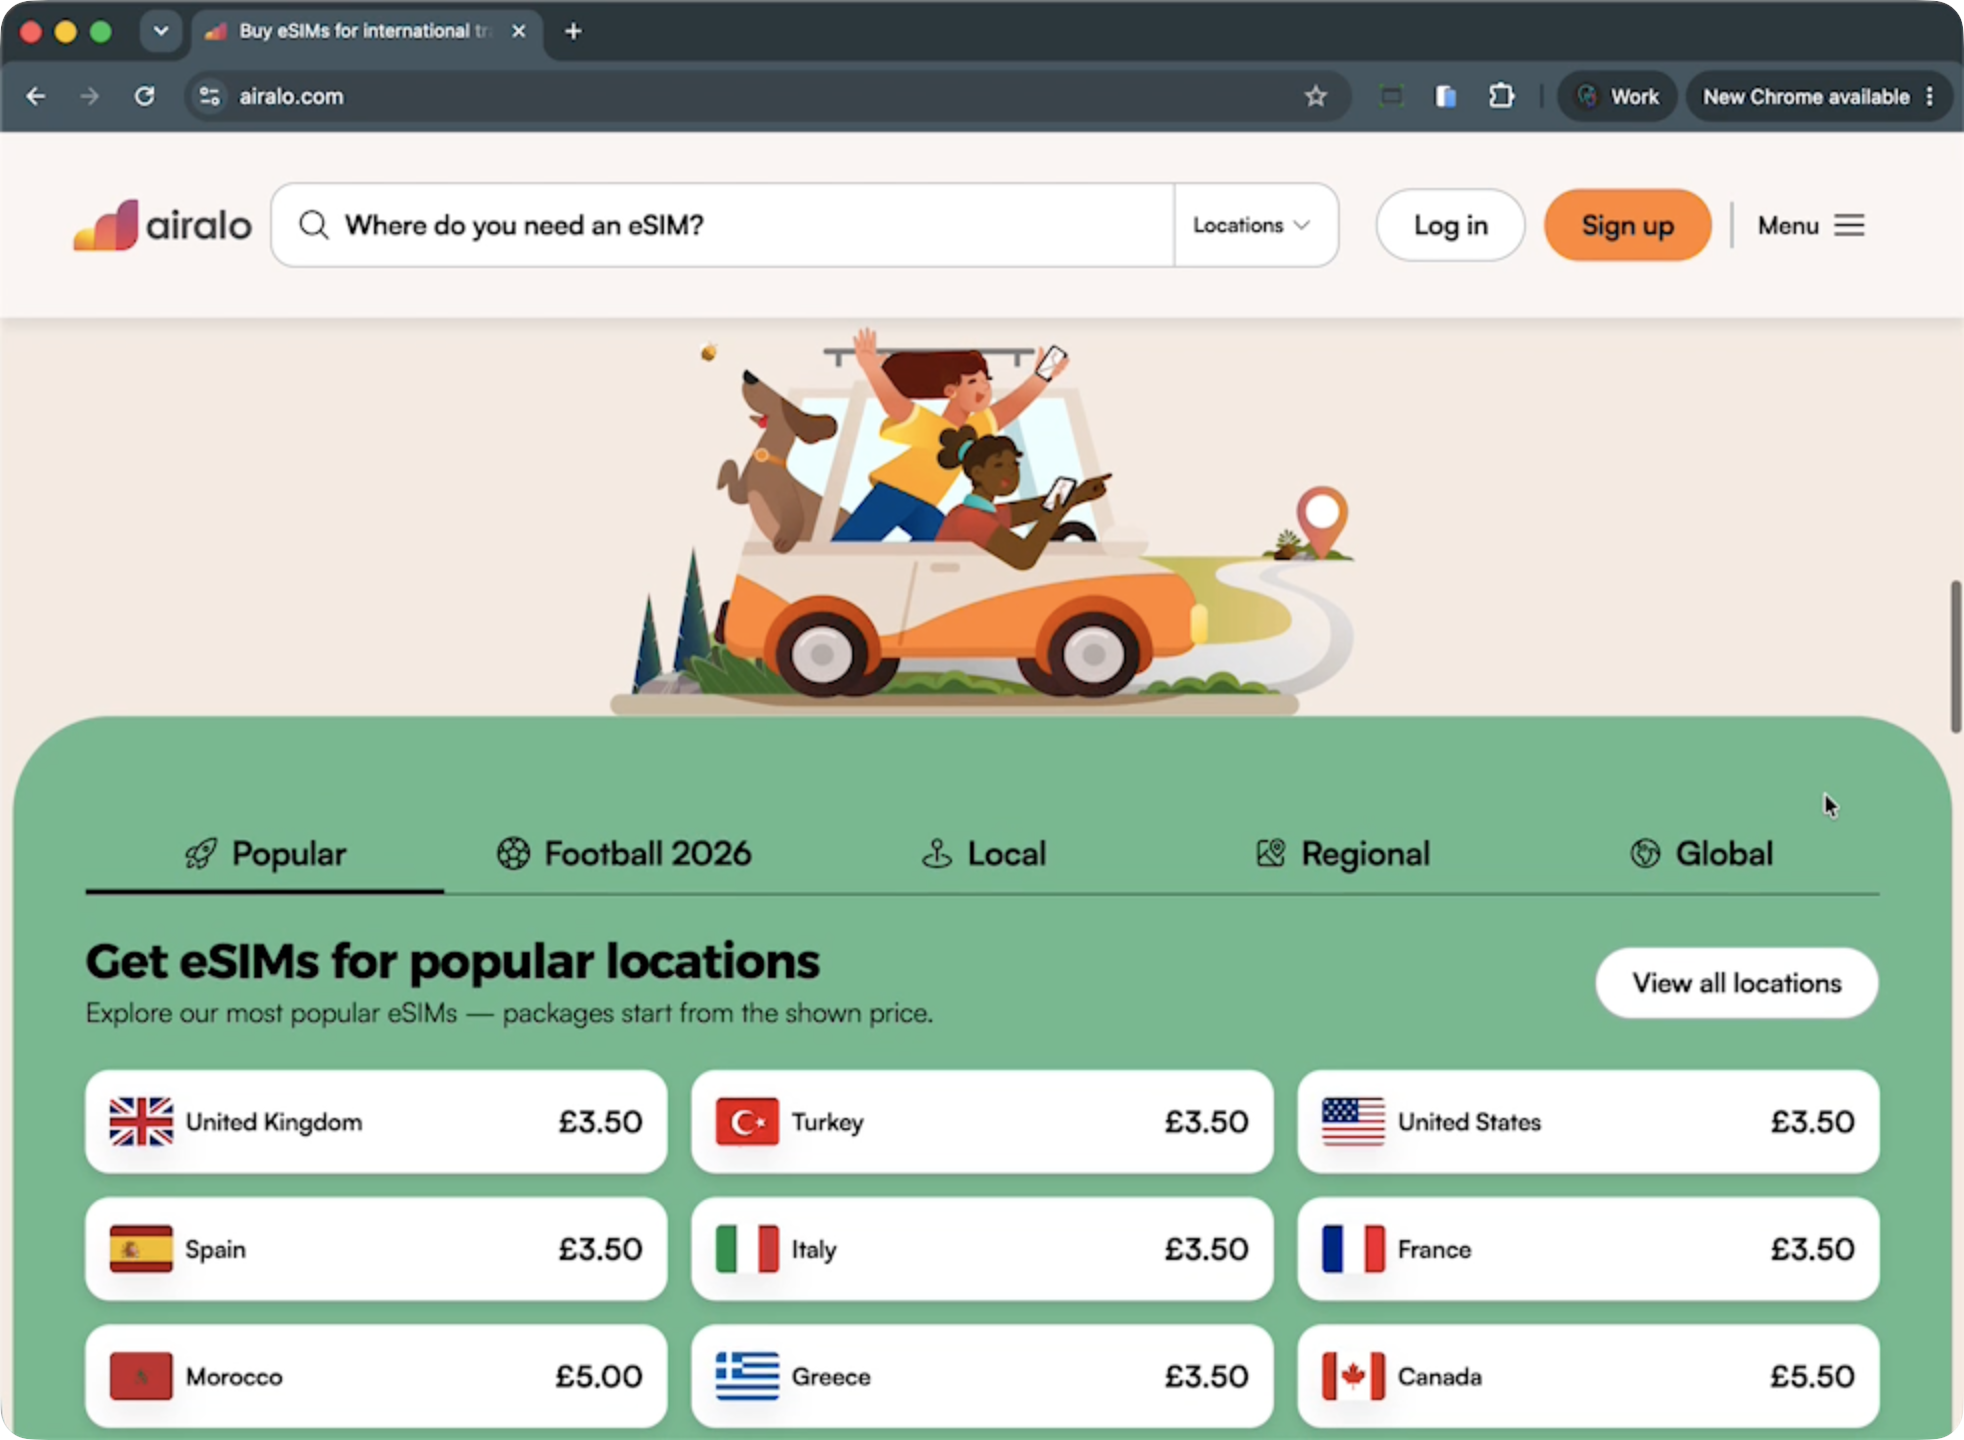
Task: Open the Chrome extensions puzzle icon
Action: coord(1501,96)
